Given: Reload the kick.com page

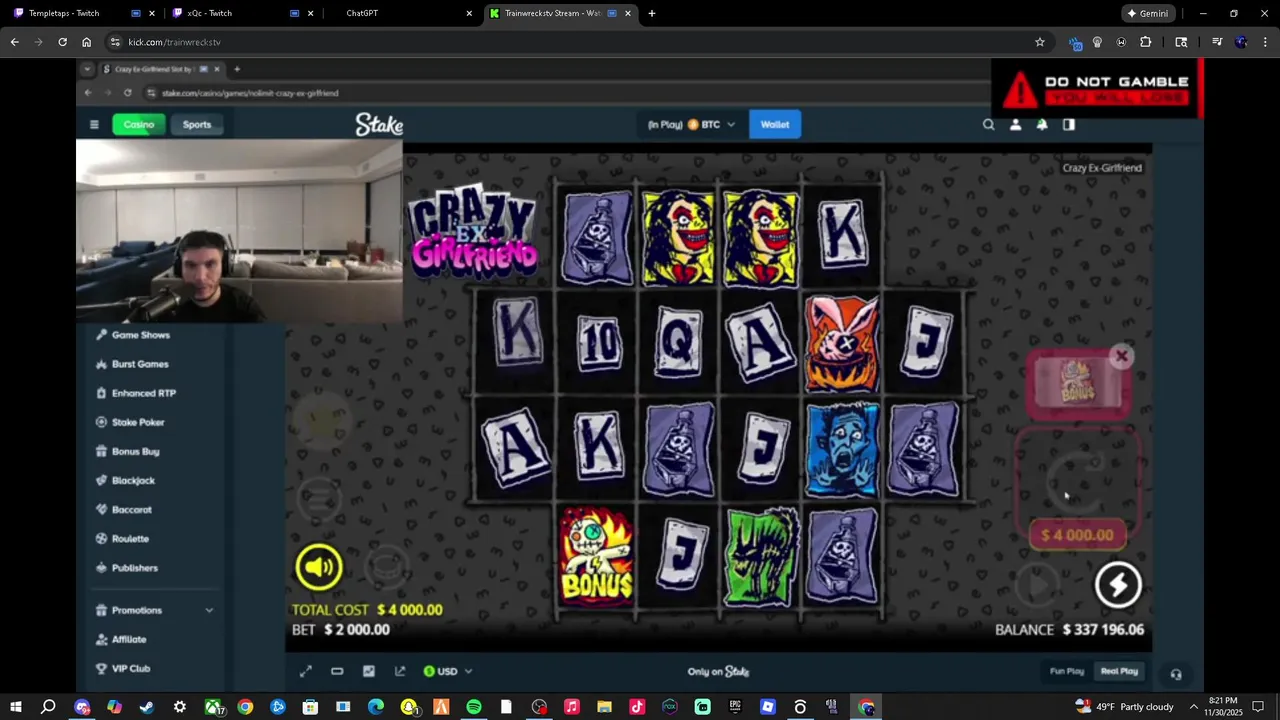Looking at the screenshot, I should pos(62,42).
